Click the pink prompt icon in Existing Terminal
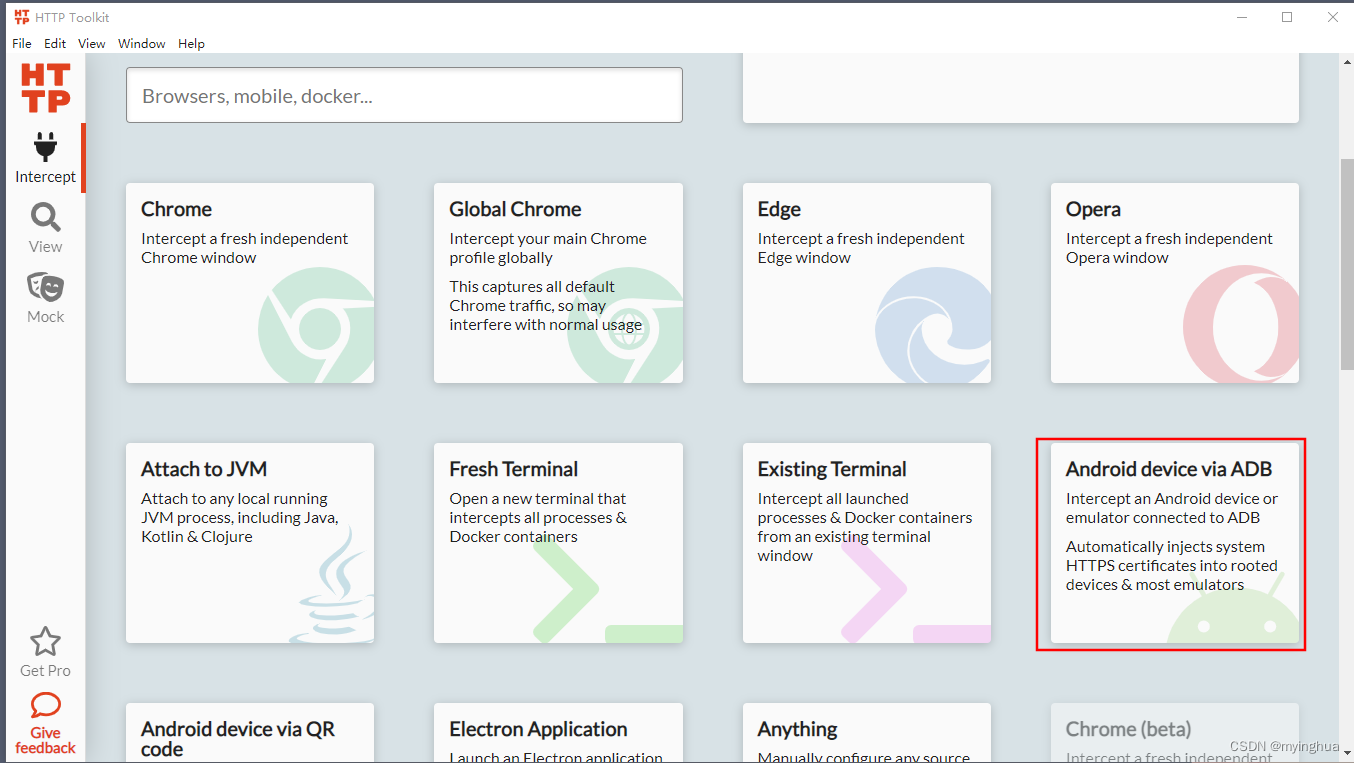 click(916, 590)
